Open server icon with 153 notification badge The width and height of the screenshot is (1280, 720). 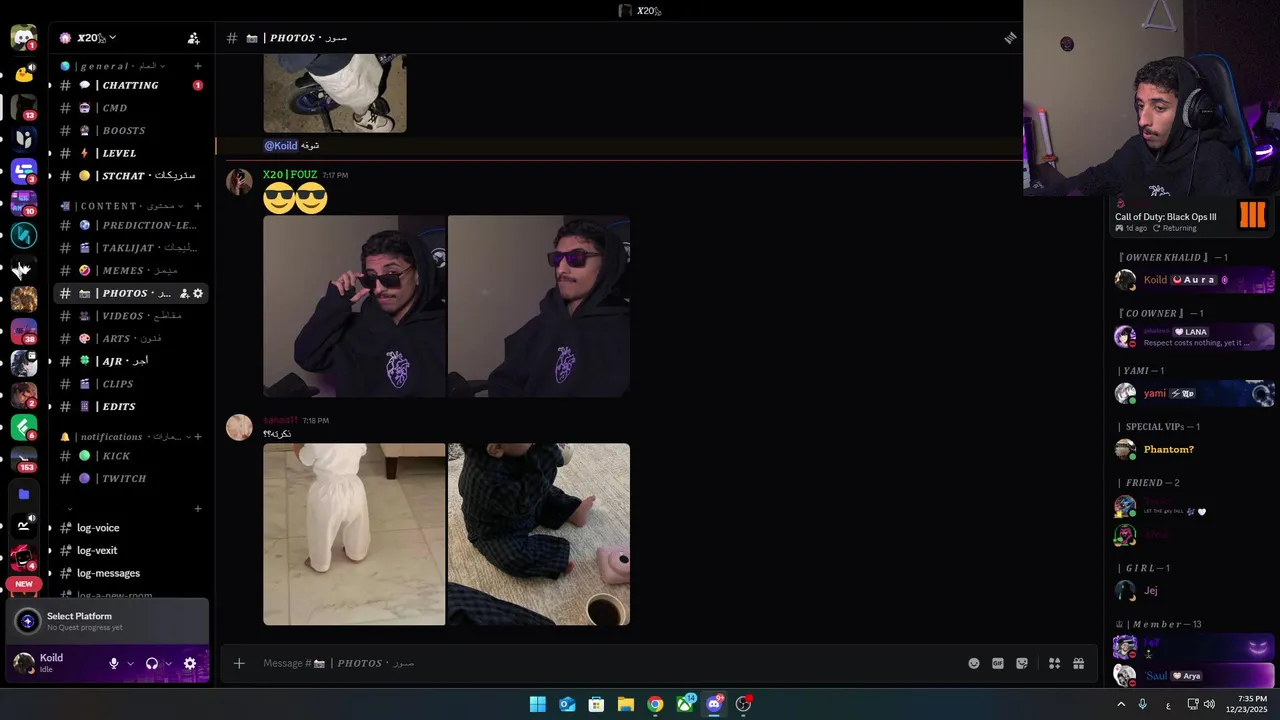(x=23, y=459)
